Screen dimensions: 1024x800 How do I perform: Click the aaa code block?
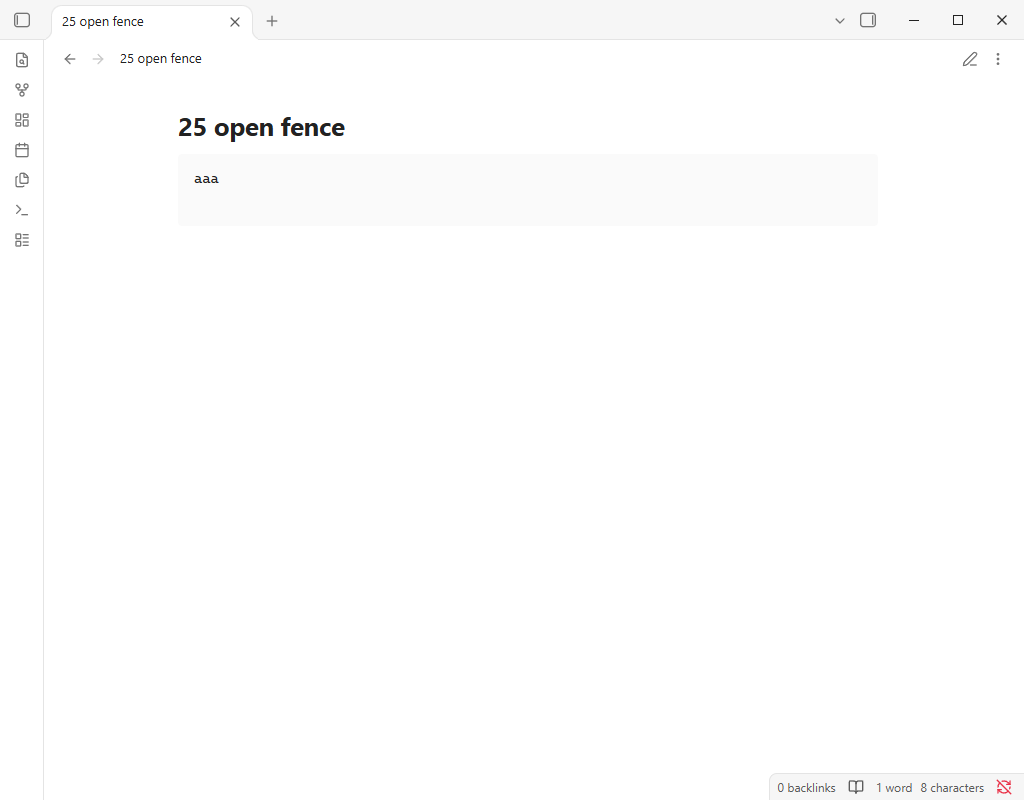click(x=528, y=190)
